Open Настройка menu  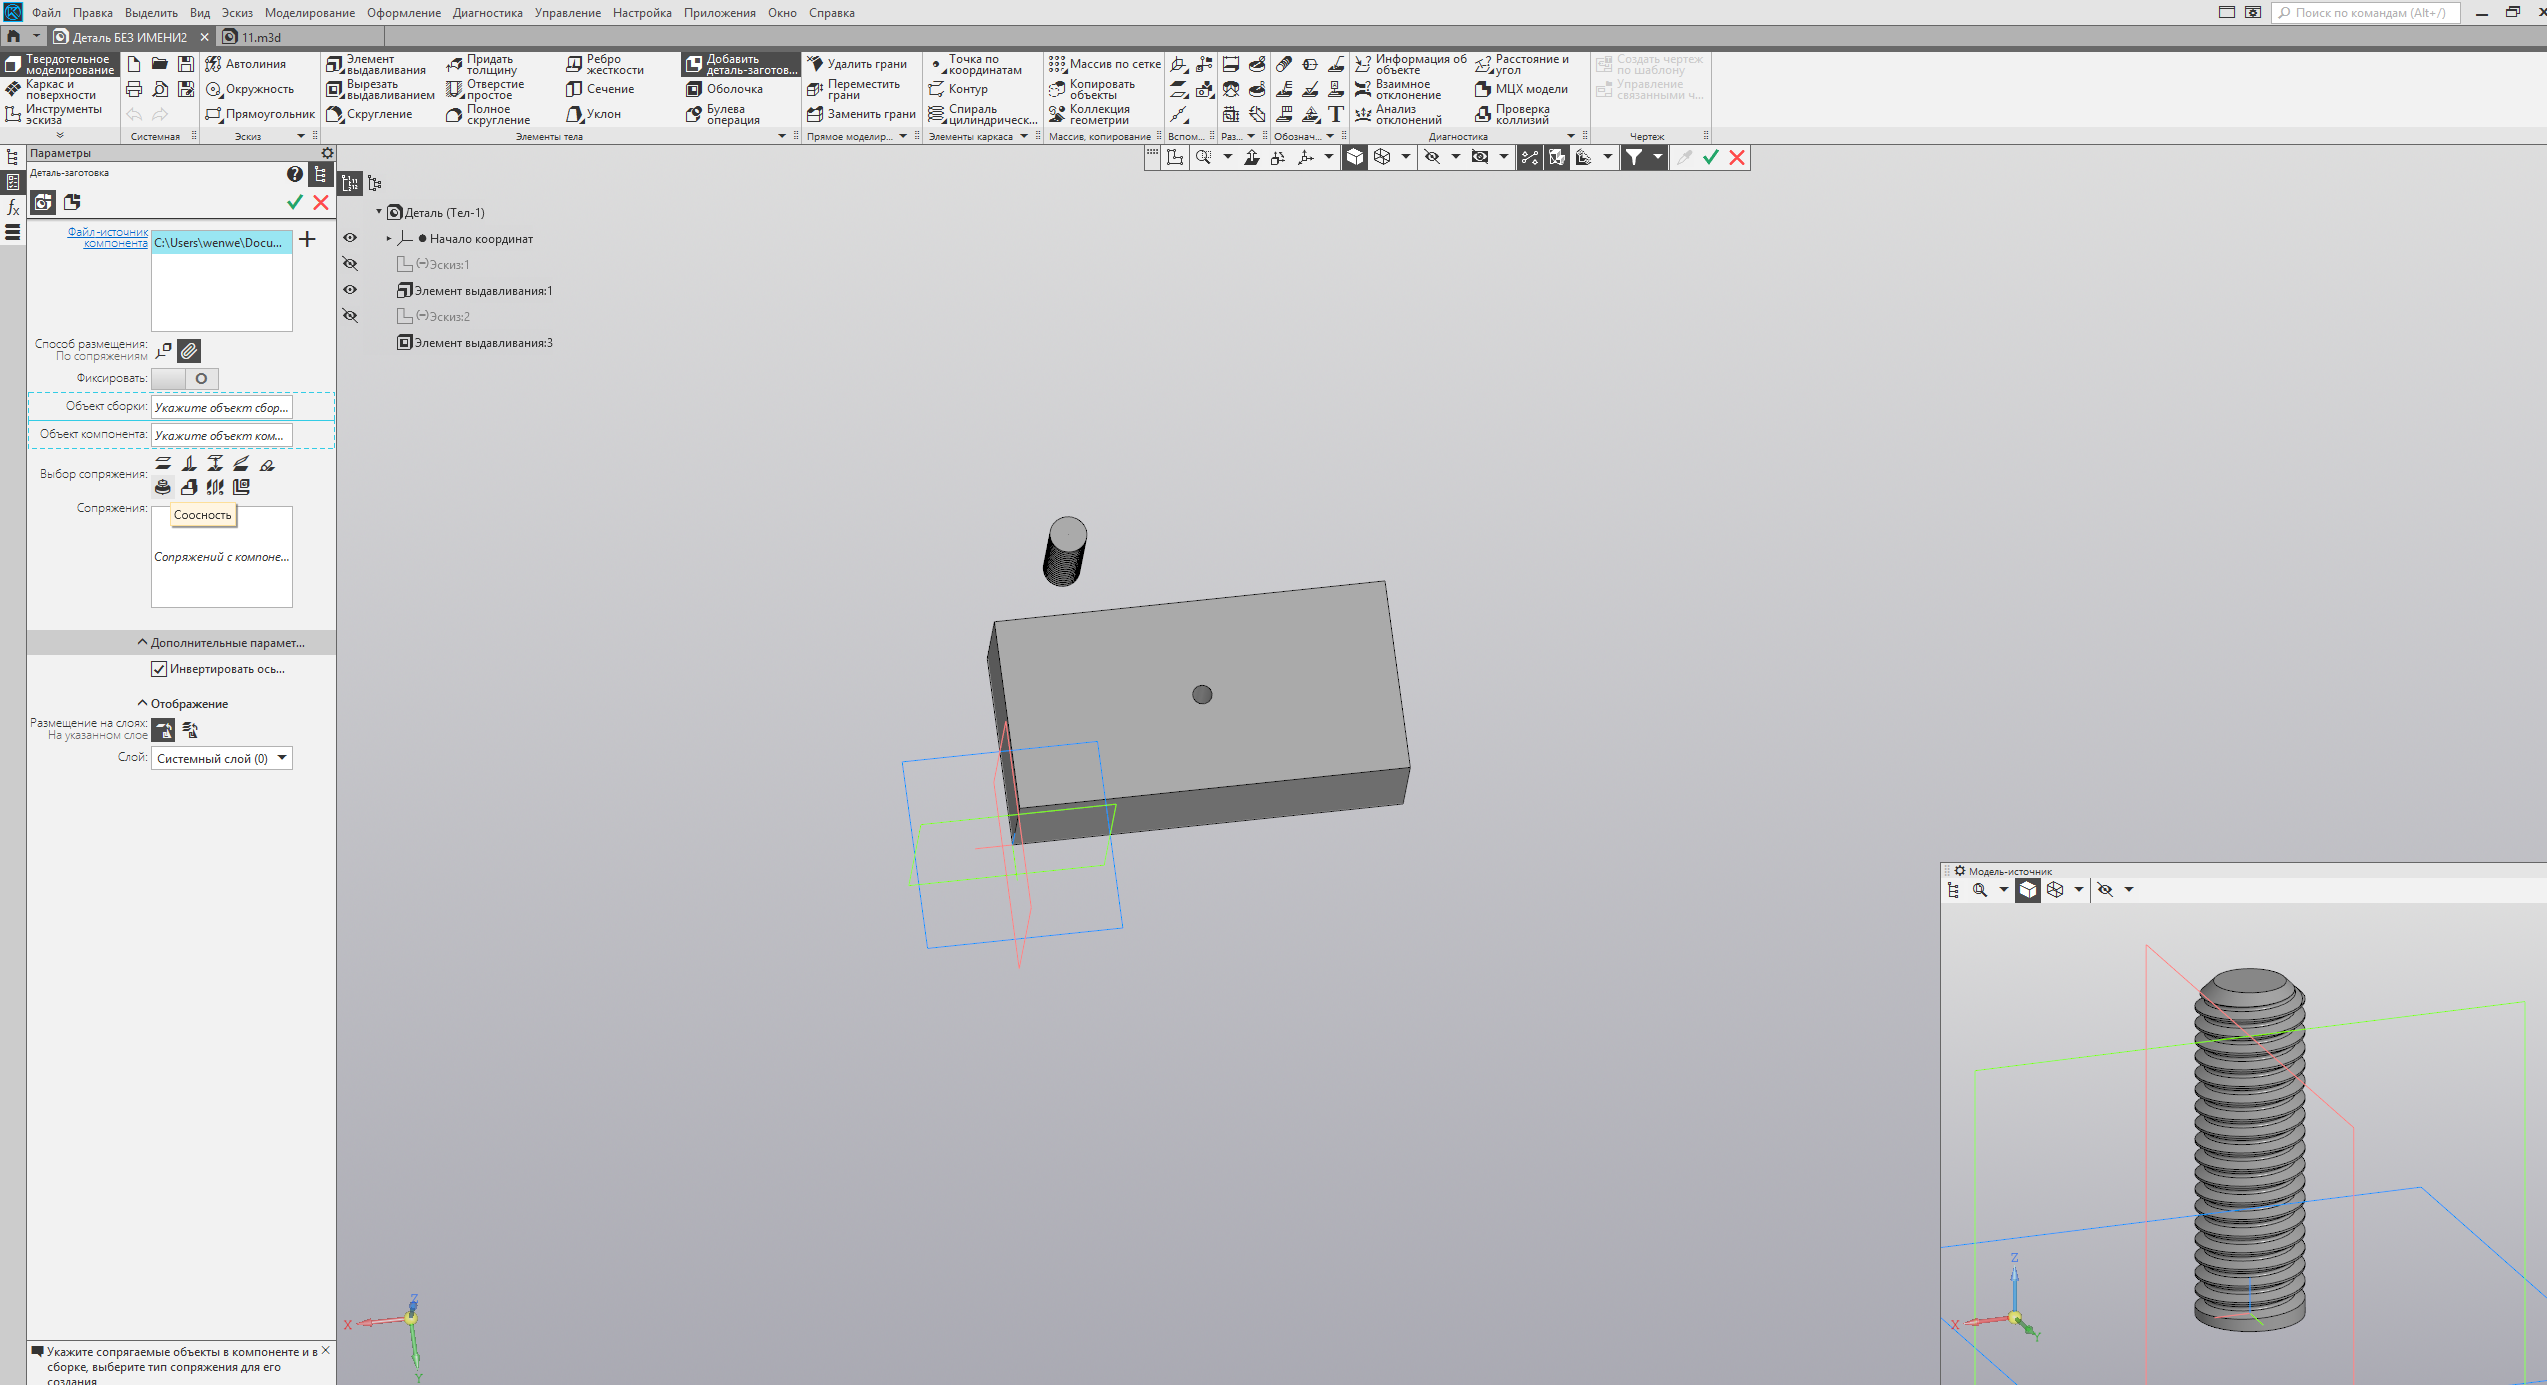(x=642, y=13)
